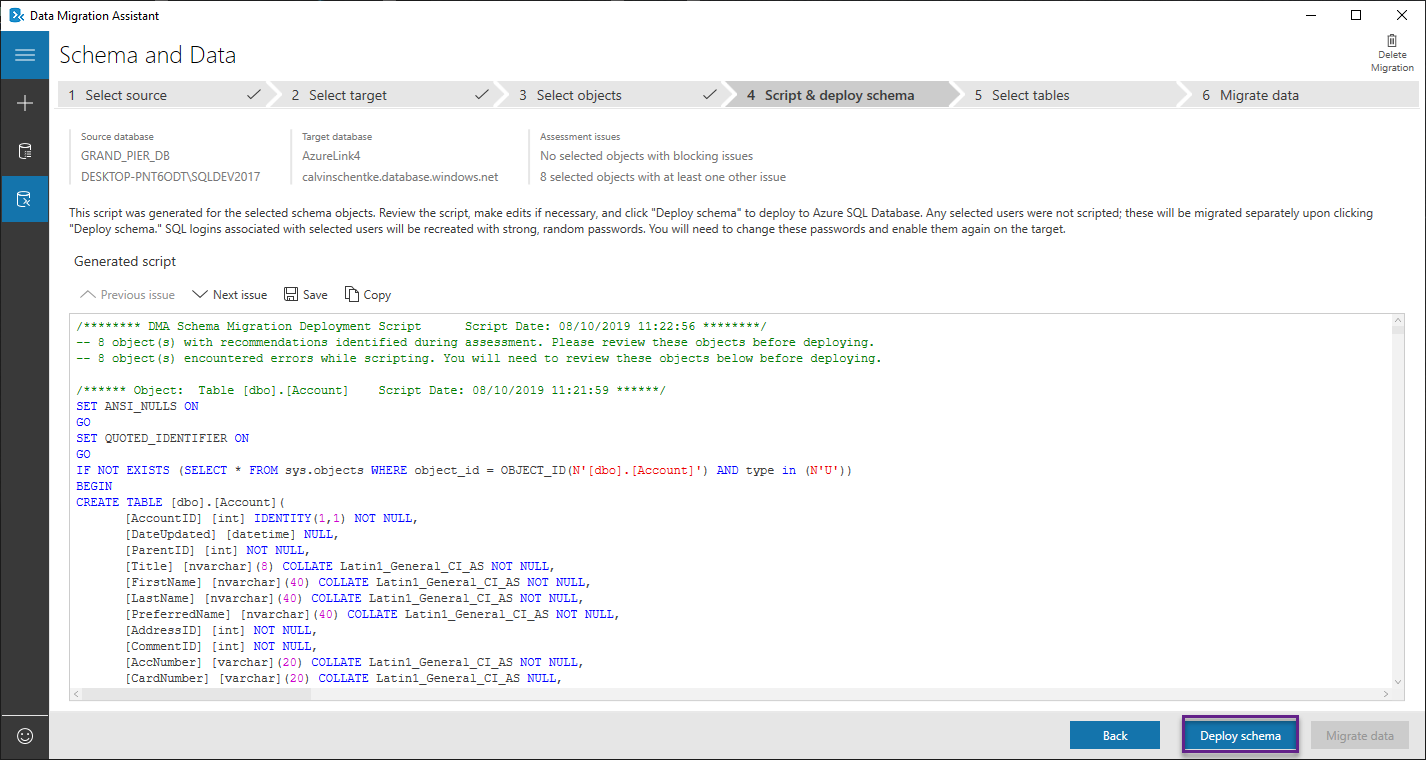Click the Back button

click(x=1115, y=735)
